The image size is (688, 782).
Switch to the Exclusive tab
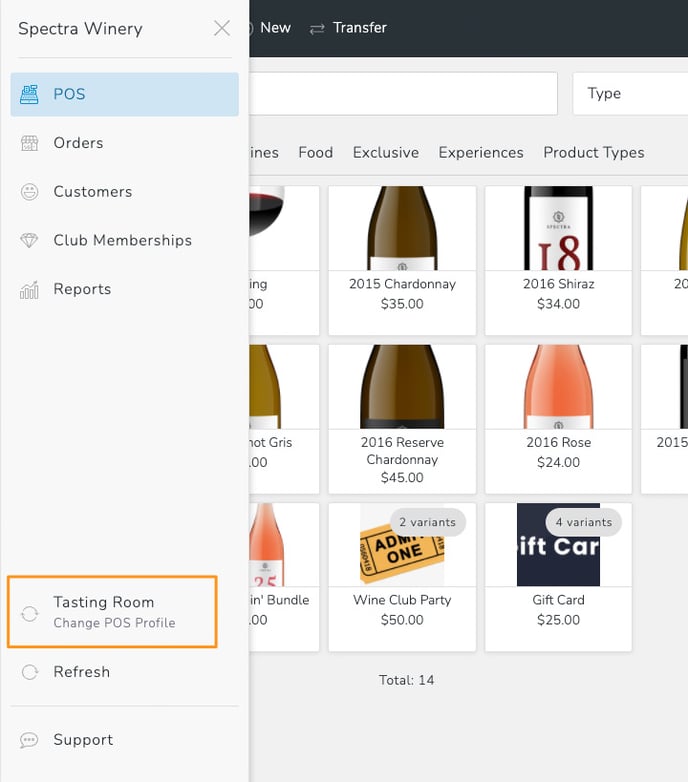tap(386, 153)
